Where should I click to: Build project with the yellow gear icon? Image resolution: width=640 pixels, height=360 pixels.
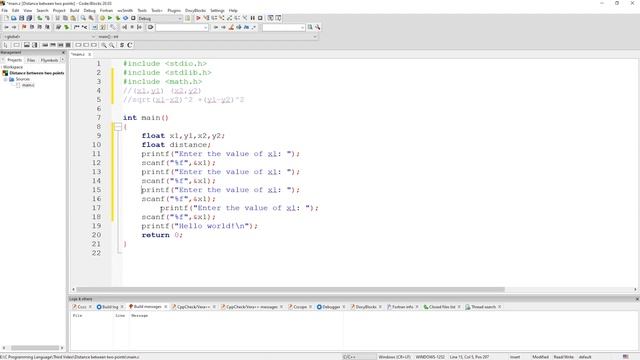(x=102, y=18)
